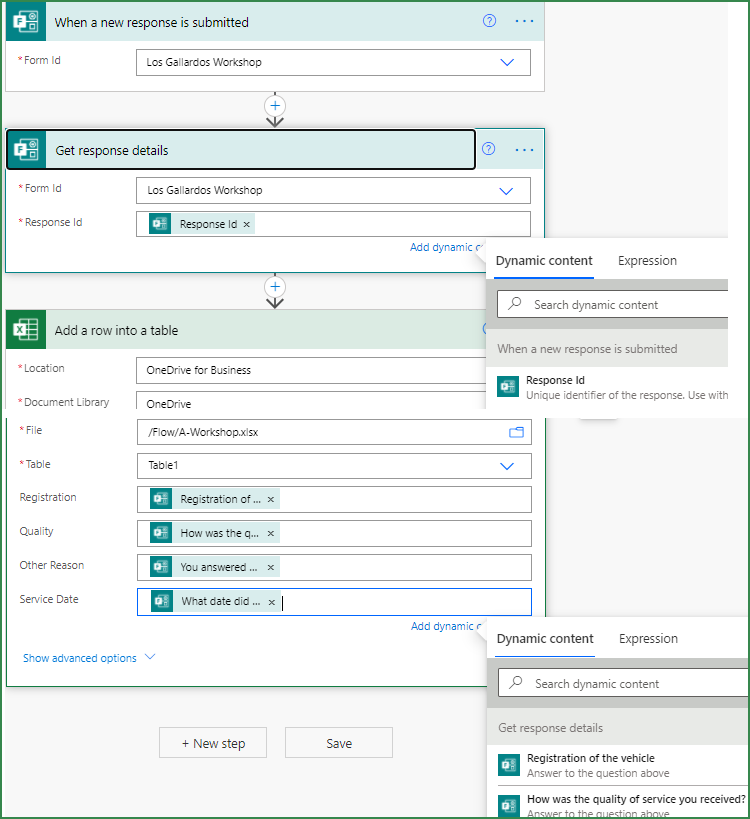The image size is (750, 819).
Task: Click the 'Get response details' section heading in panel
Action: 550,728
